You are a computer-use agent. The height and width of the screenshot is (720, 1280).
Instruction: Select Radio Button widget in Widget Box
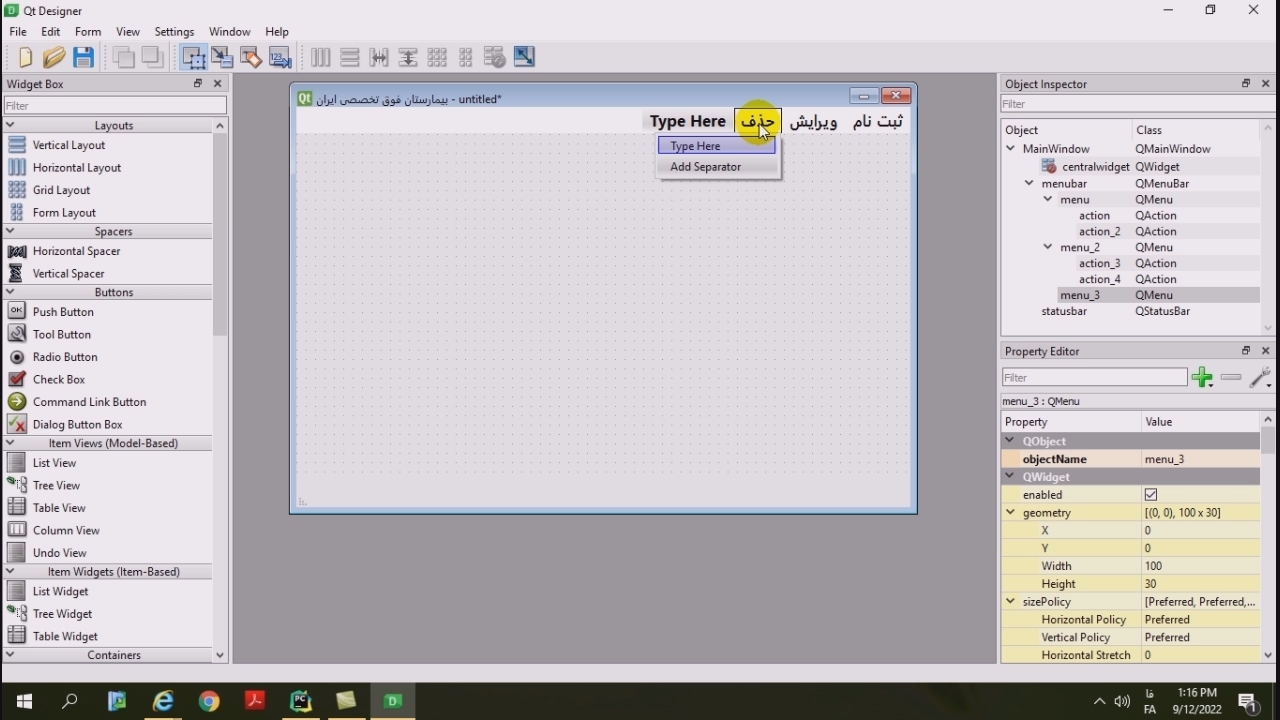65,357
